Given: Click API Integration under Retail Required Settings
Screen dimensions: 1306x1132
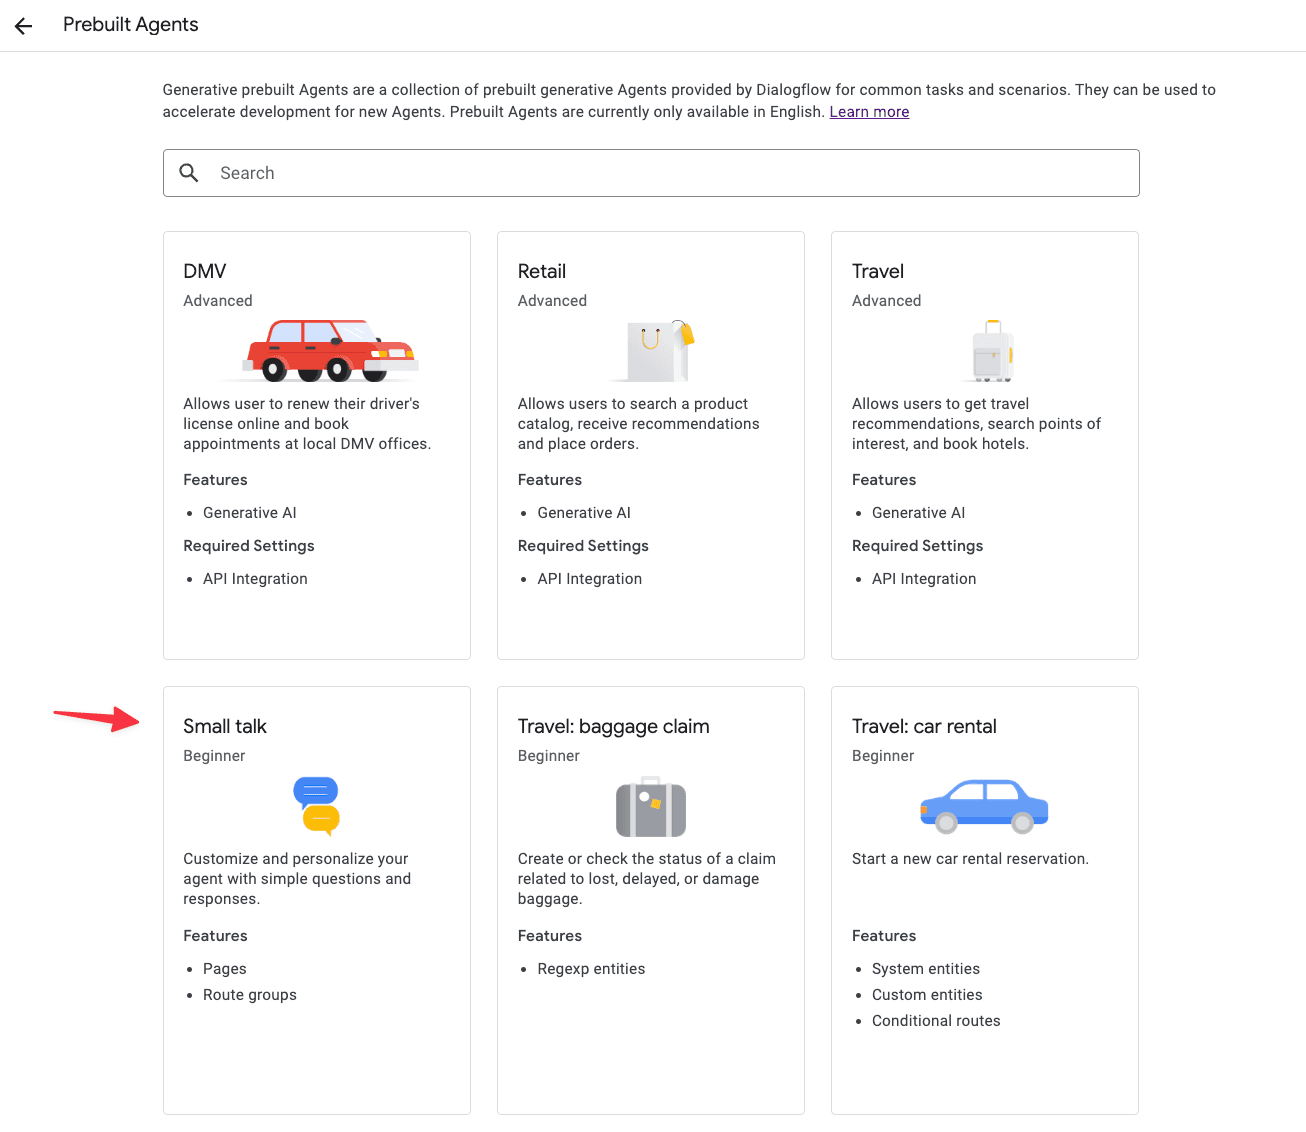Looking at the screenshot, I should pyautogui.click(x=589, y=578).
